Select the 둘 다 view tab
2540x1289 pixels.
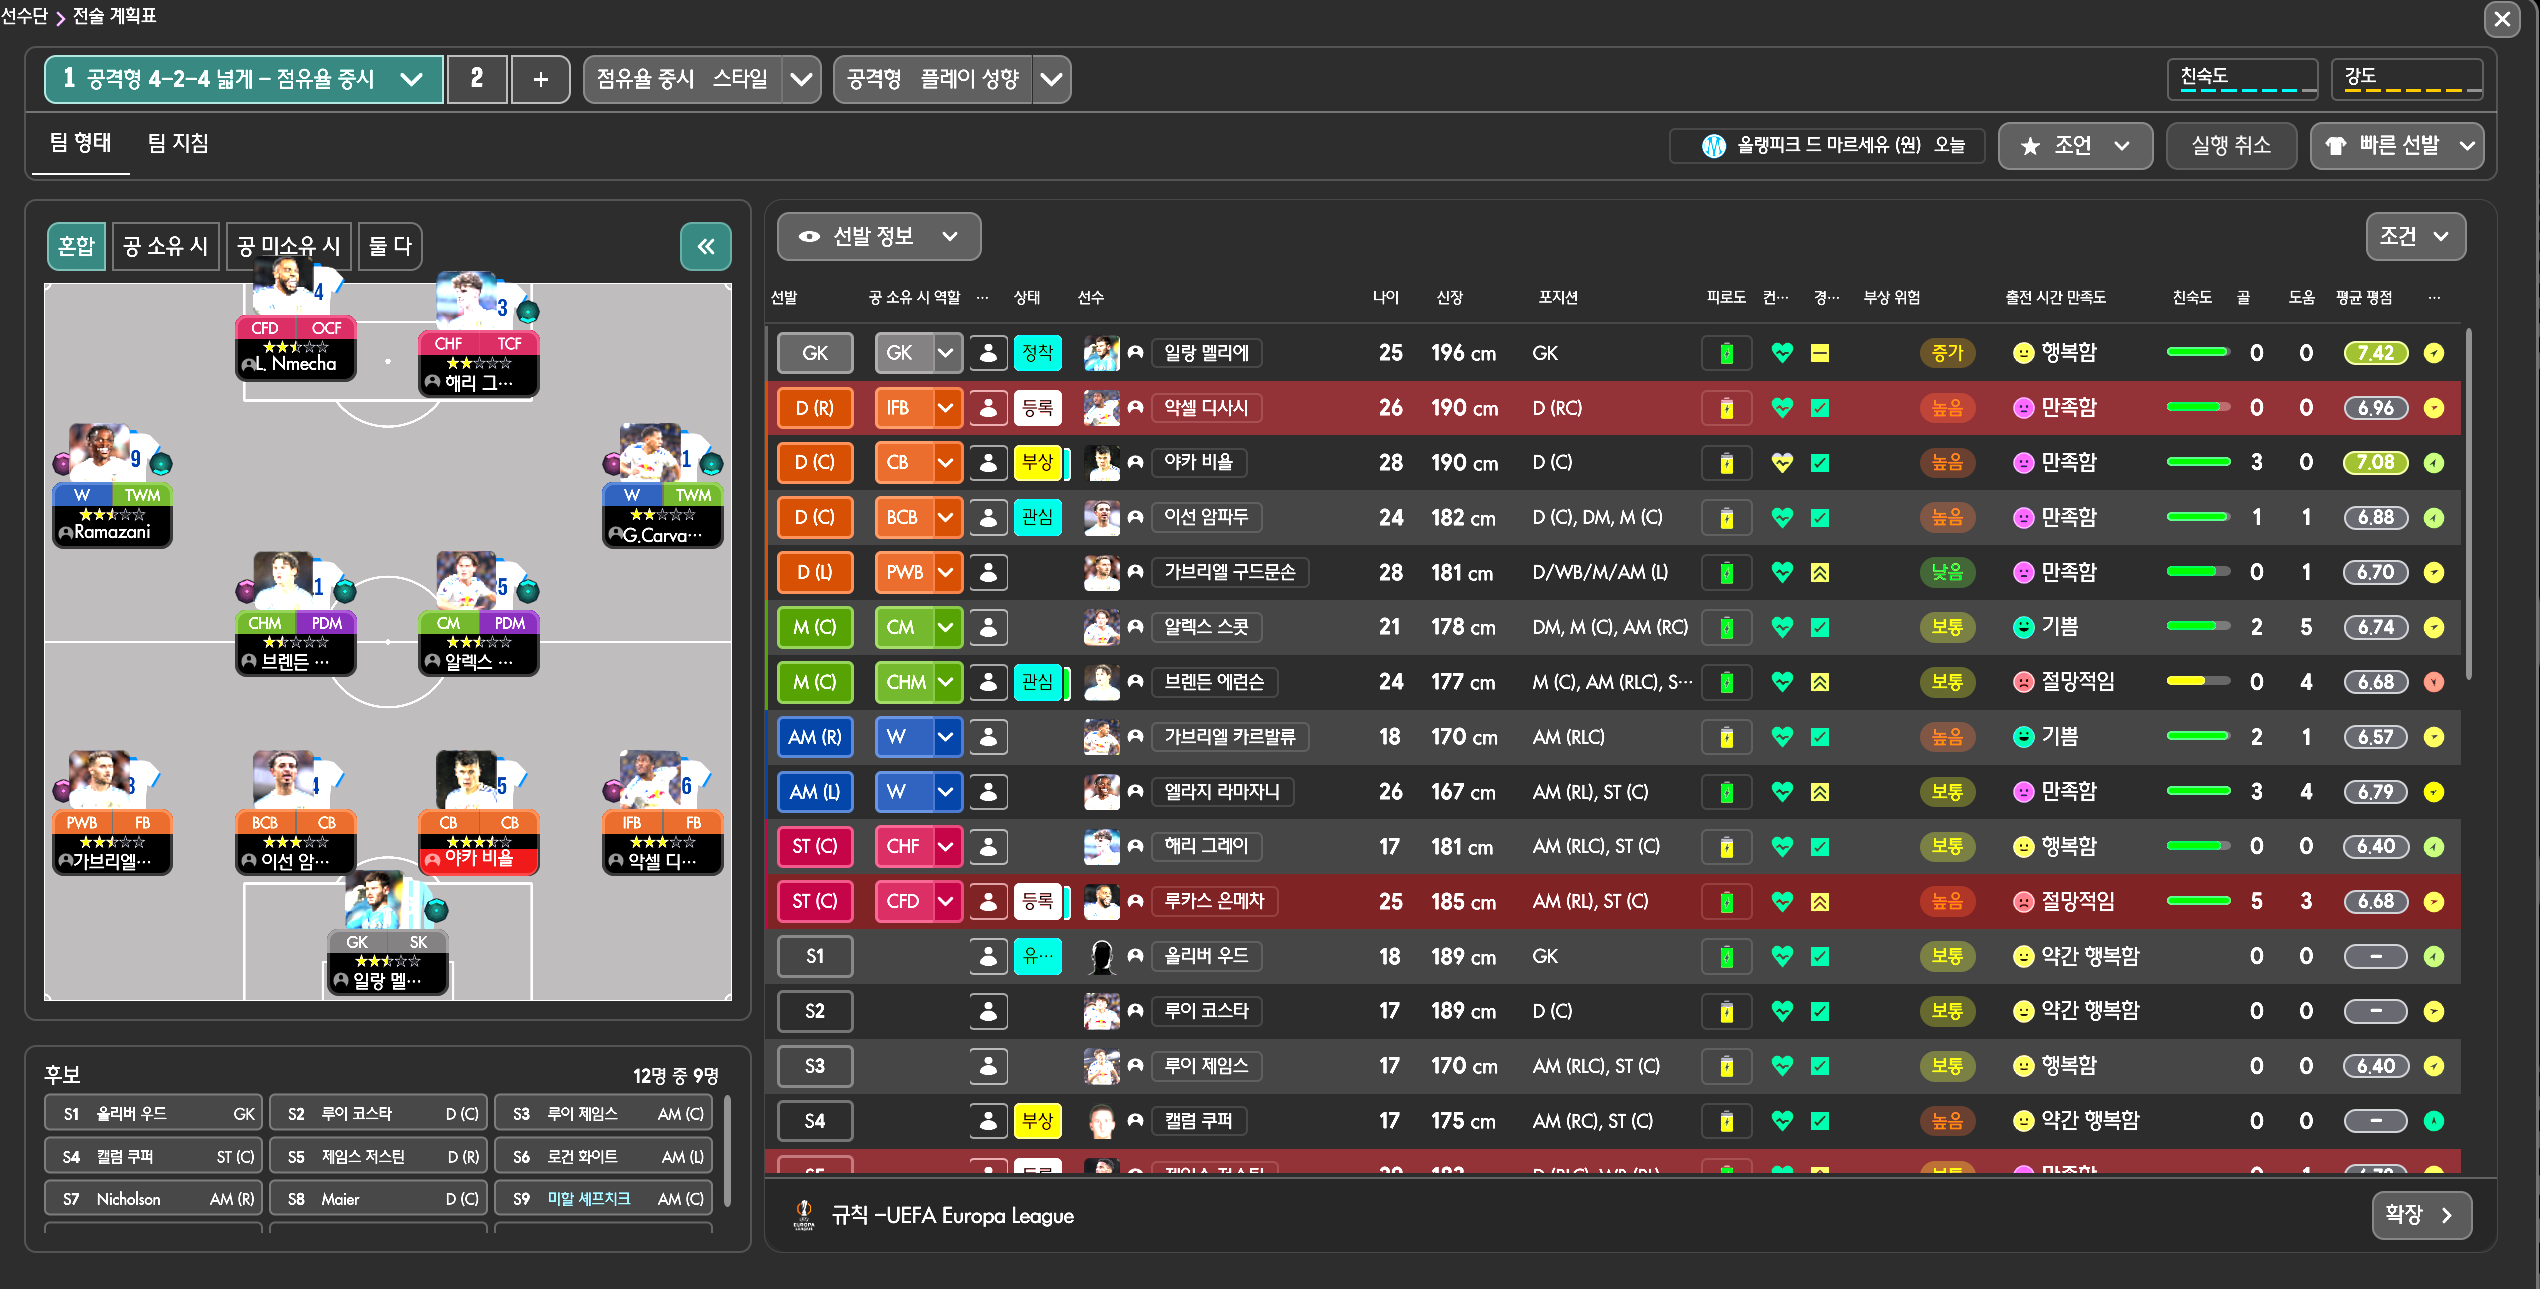(390, 247)
